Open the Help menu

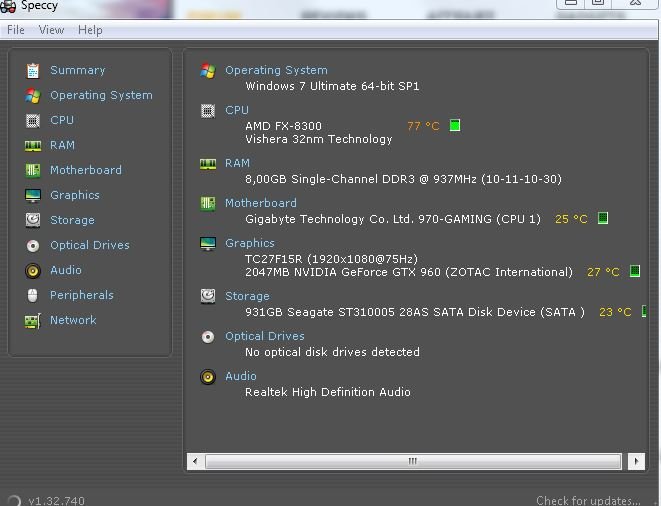(90, 30)
